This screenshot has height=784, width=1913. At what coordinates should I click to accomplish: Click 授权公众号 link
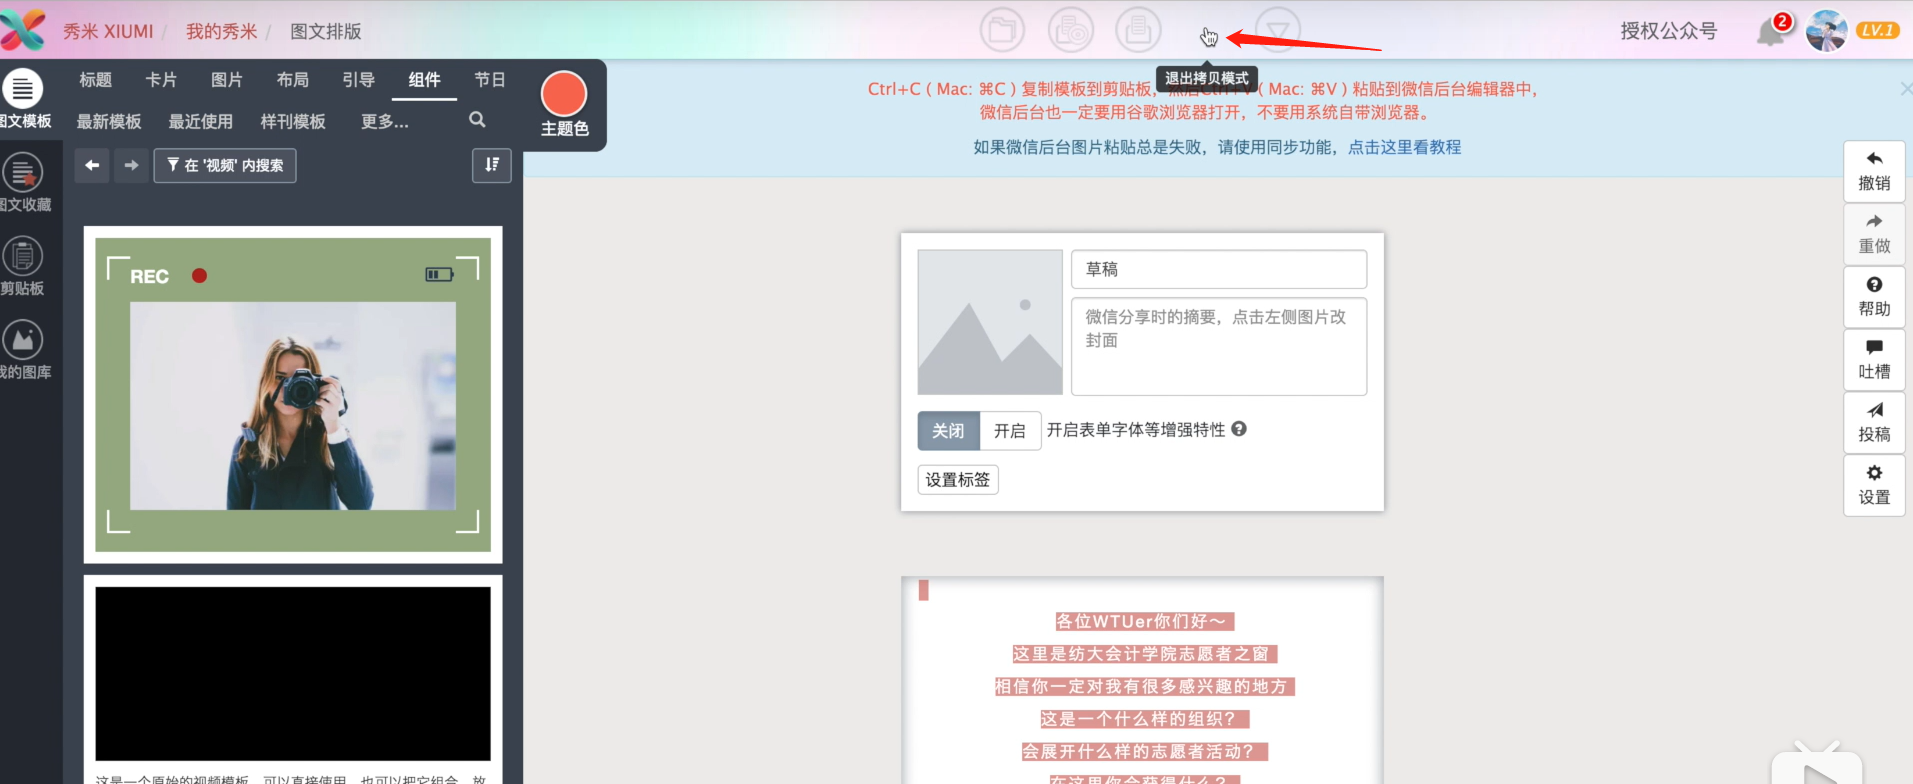click(1669, 31)
